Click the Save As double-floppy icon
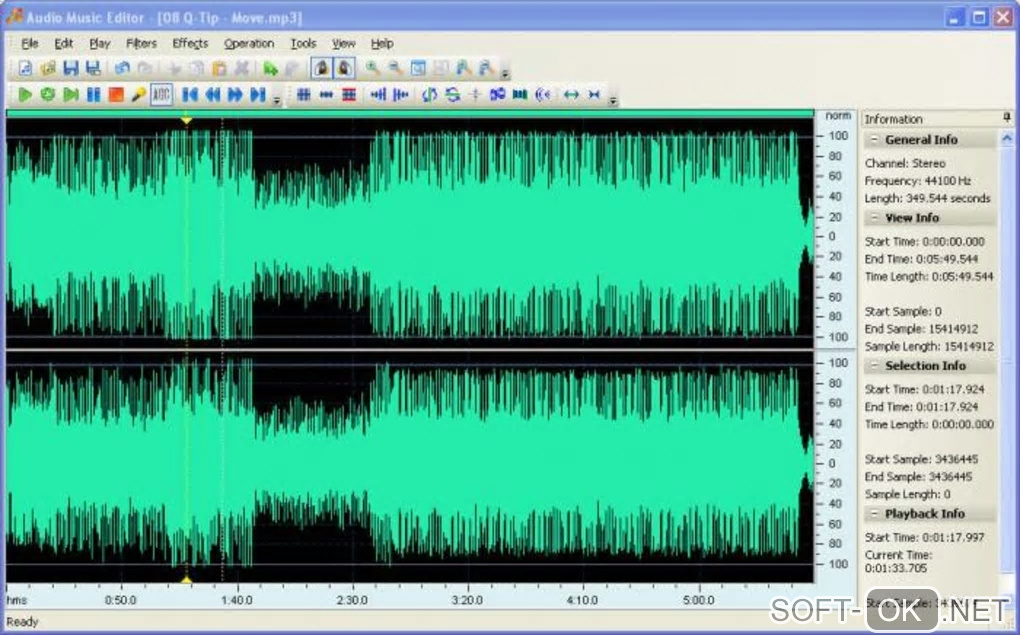Screen dimensions: 1020x635 coord(93,68)
